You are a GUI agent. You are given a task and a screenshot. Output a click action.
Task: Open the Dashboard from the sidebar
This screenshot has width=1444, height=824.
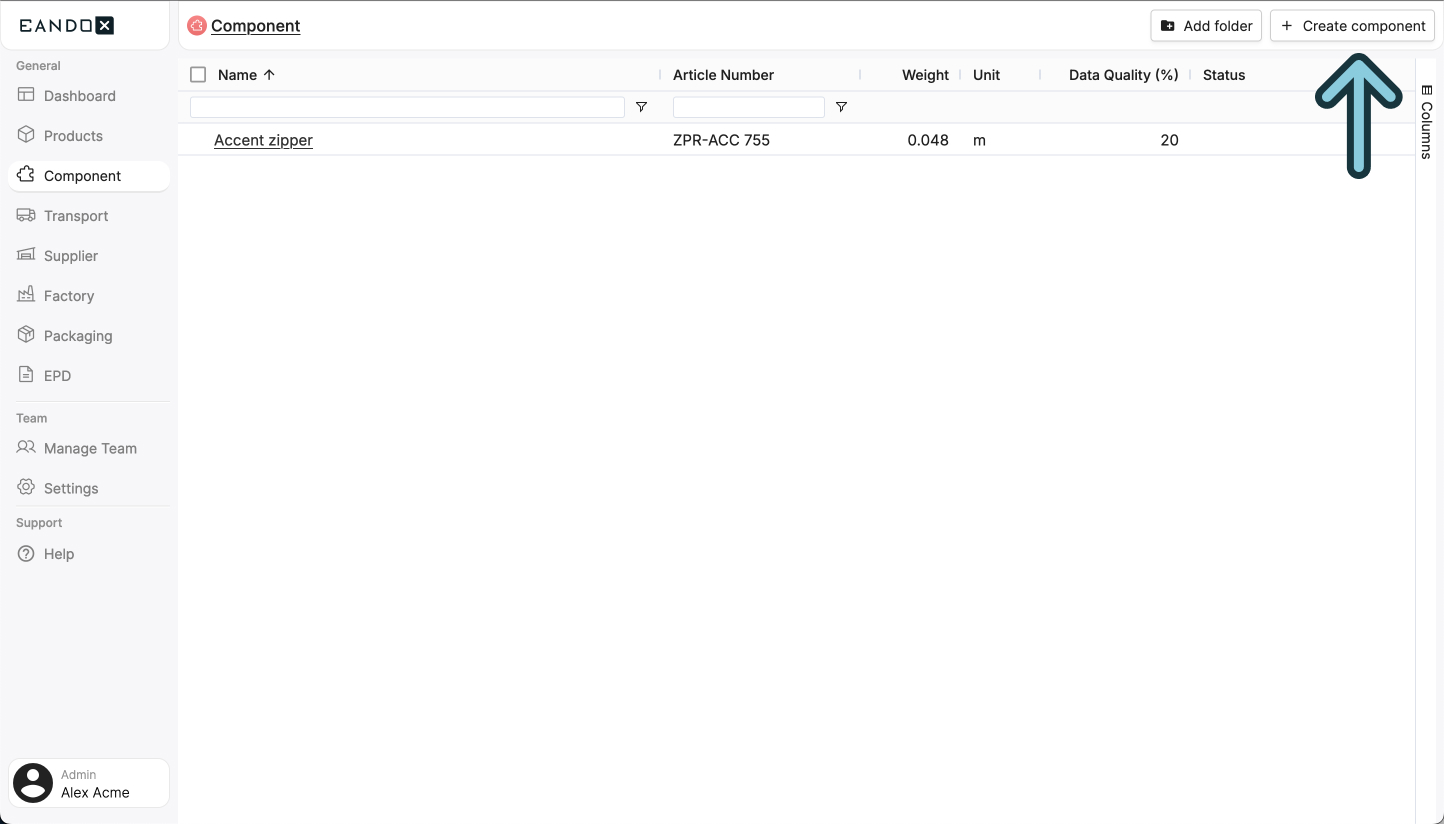tap(78, 95)
